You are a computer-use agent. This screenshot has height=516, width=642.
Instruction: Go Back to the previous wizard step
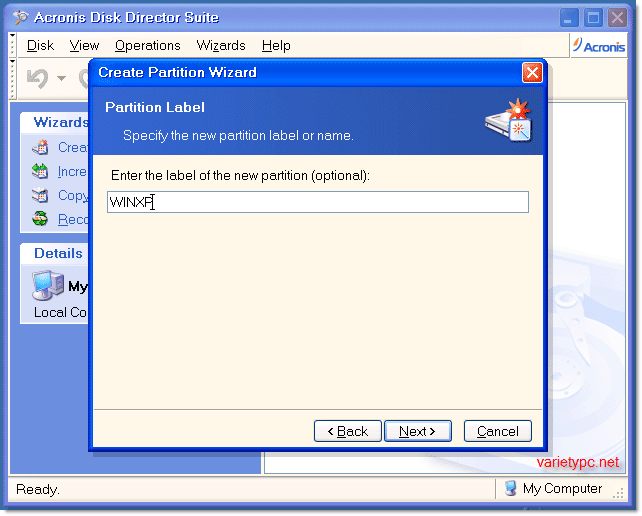click(x=348, y=431)
